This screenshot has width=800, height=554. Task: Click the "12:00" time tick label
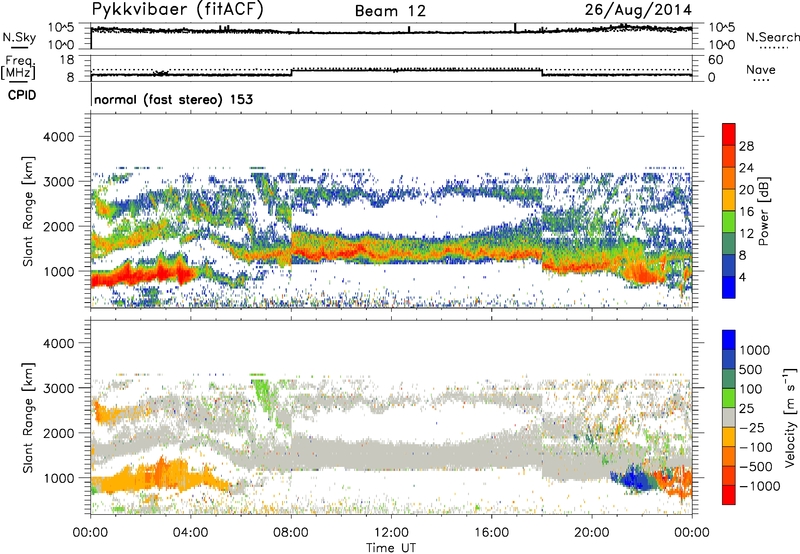point(391,533)
